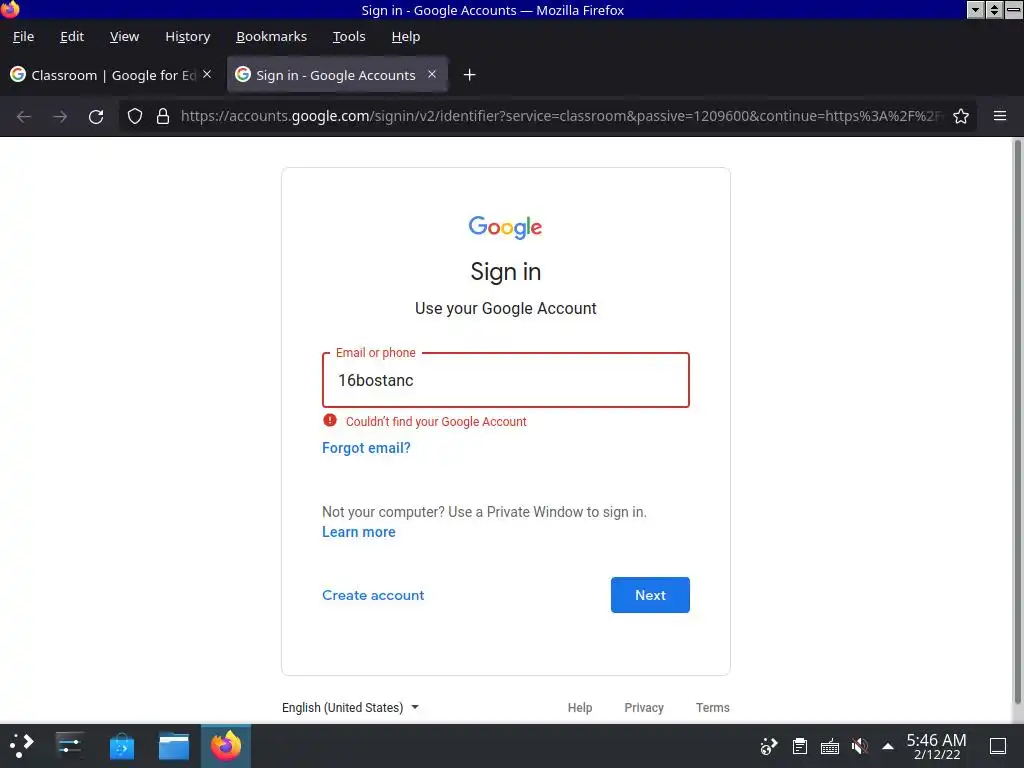Show site security padlock info
Viewport: 1024px width, 768px height.
point(163,116)
